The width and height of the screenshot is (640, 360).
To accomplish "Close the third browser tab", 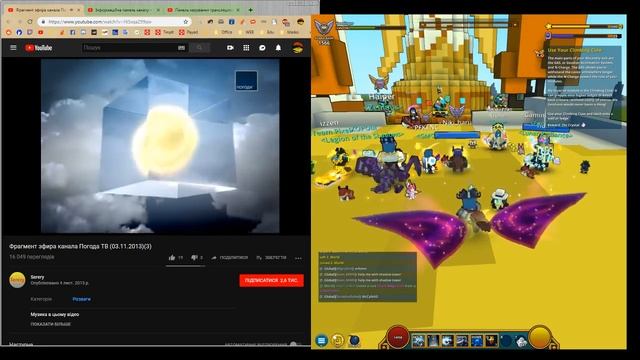I will [x=239, y=10].
